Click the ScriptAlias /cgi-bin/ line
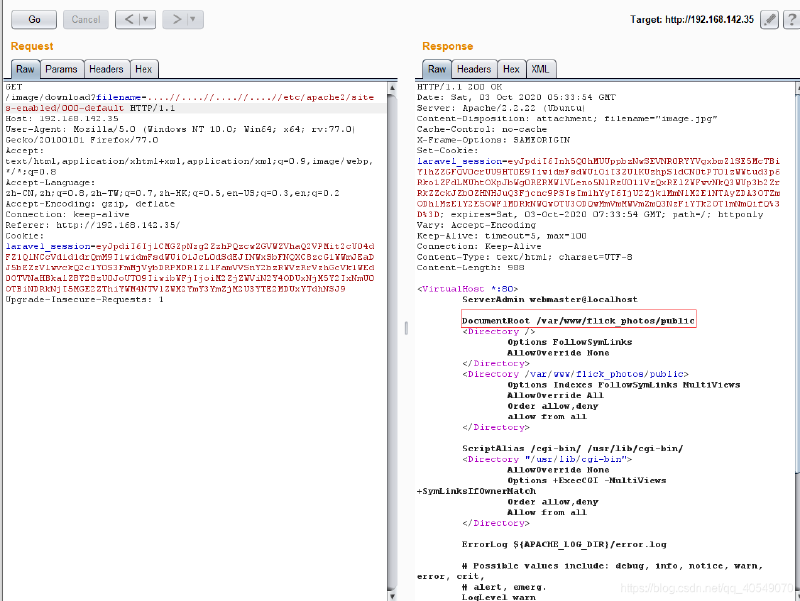 pyautogui.click(x=572, y=448)
